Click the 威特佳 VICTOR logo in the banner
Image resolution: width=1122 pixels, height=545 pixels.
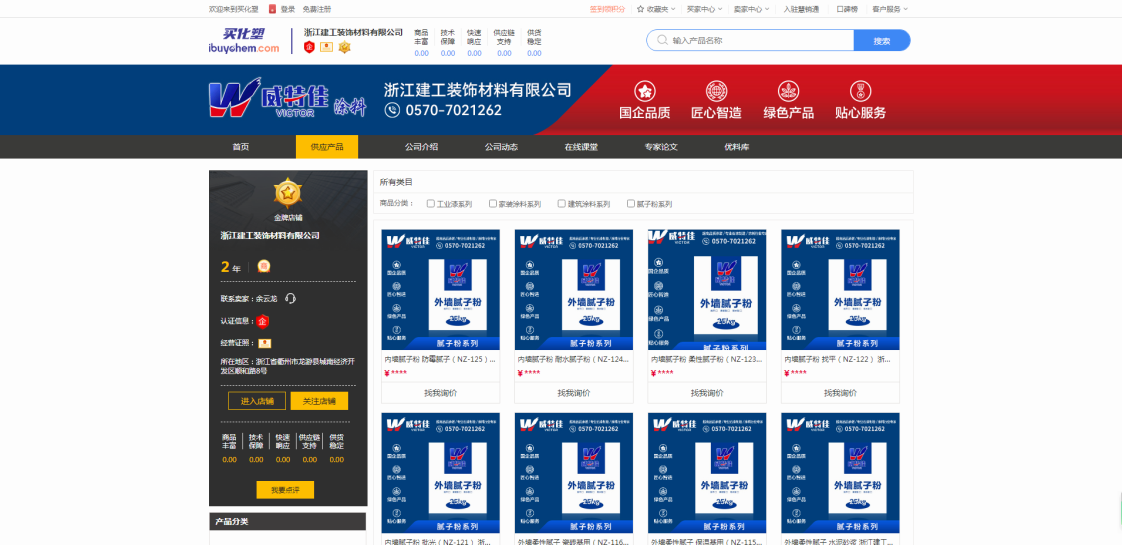(288, 99)
